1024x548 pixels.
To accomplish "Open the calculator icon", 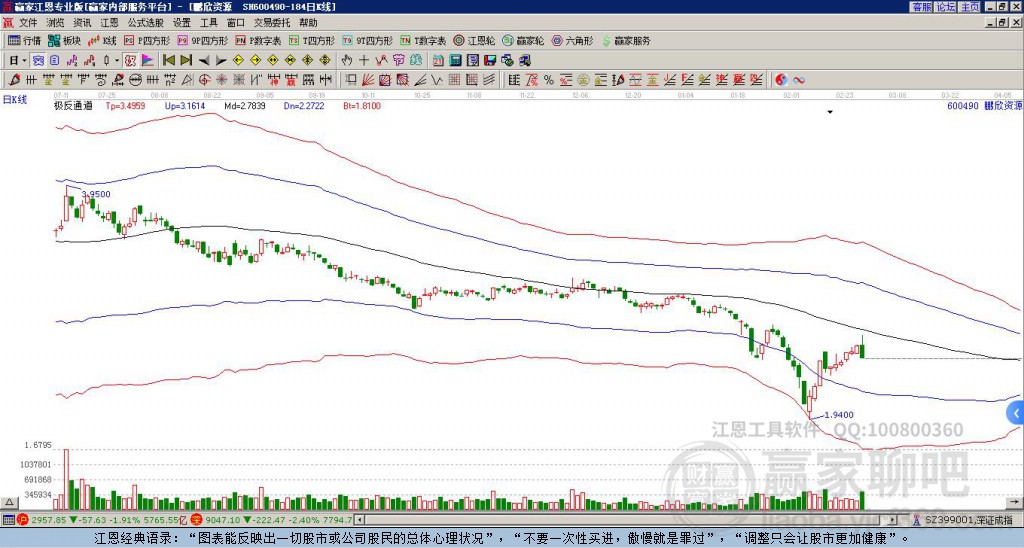I will point(455,61).
